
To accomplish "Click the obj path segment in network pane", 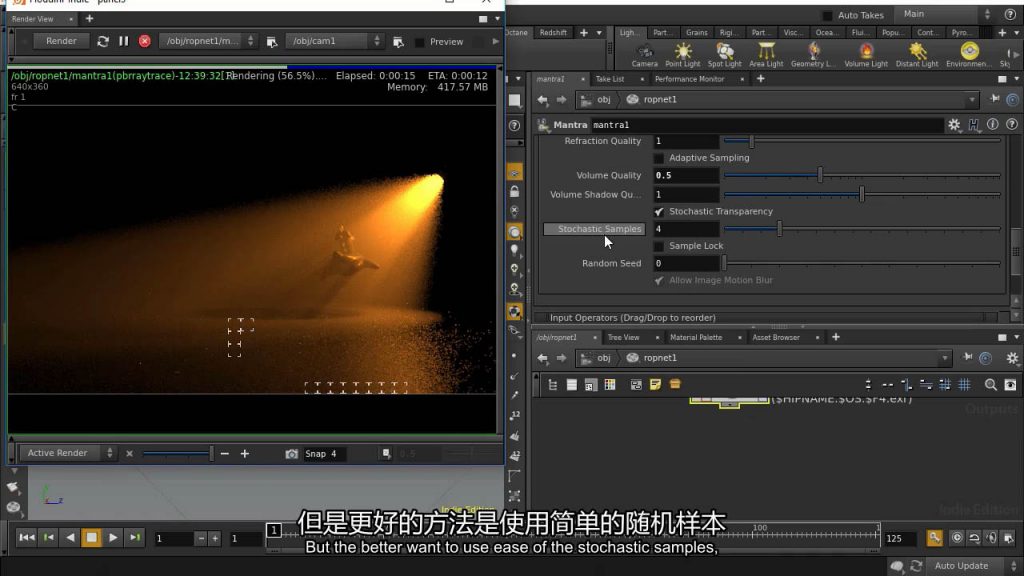I will coord(596,358).
